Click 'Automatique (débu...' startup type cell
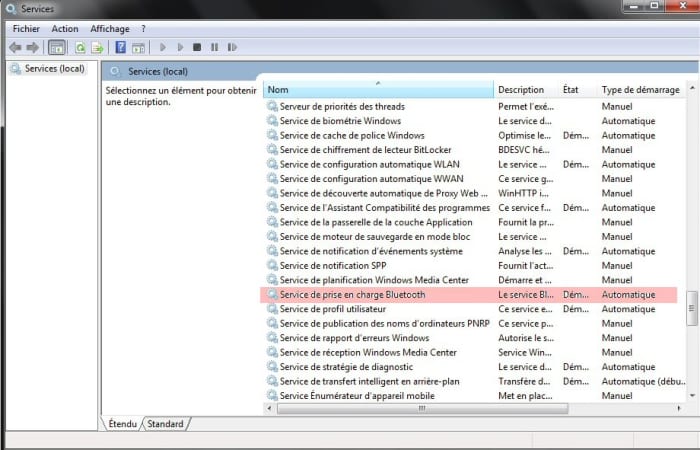 pos(643,381)
